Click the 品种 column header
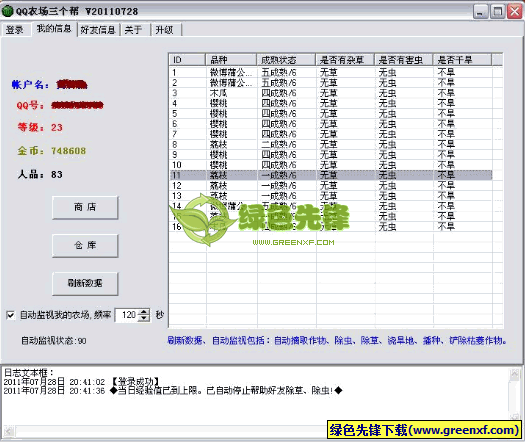 point(231,60)
